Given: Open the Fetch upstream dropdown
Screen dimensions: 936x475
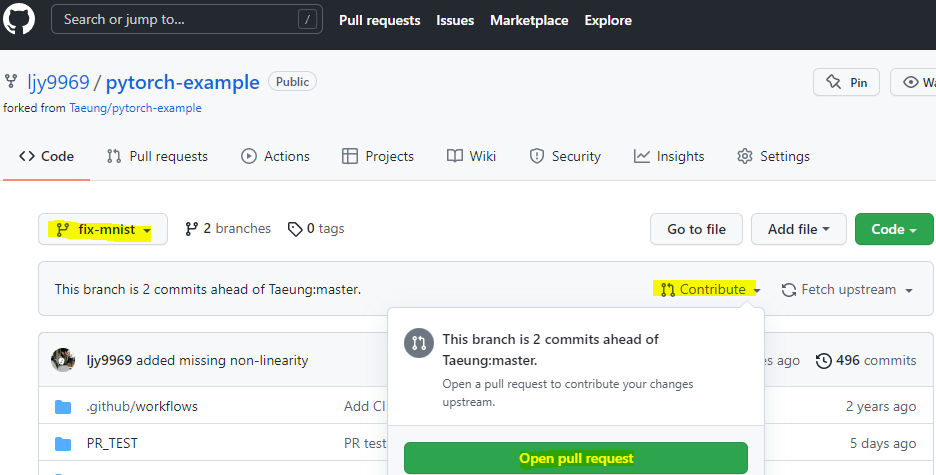Looking at the screenshot, I should coord(847,289).
